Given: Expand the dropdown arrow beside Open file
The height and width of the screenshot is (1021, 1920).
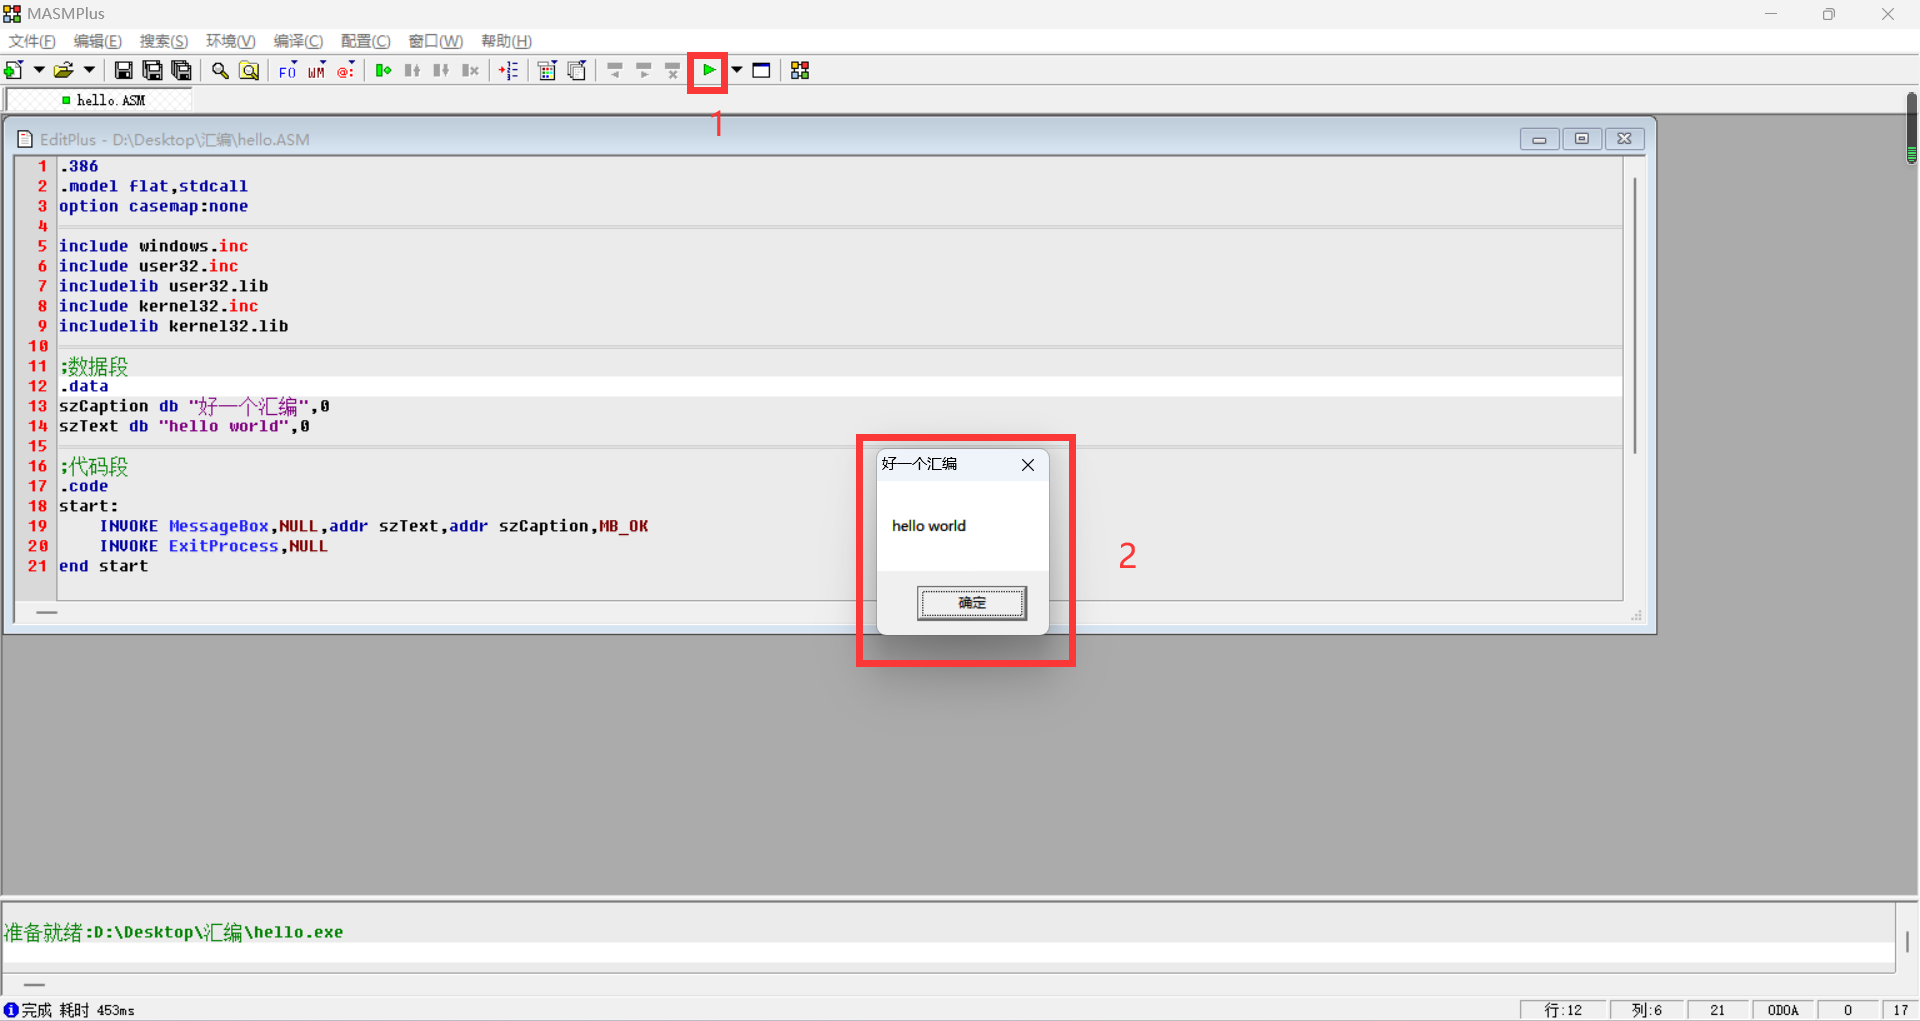Looking at the screenshot, I should [x=89, y=70].
